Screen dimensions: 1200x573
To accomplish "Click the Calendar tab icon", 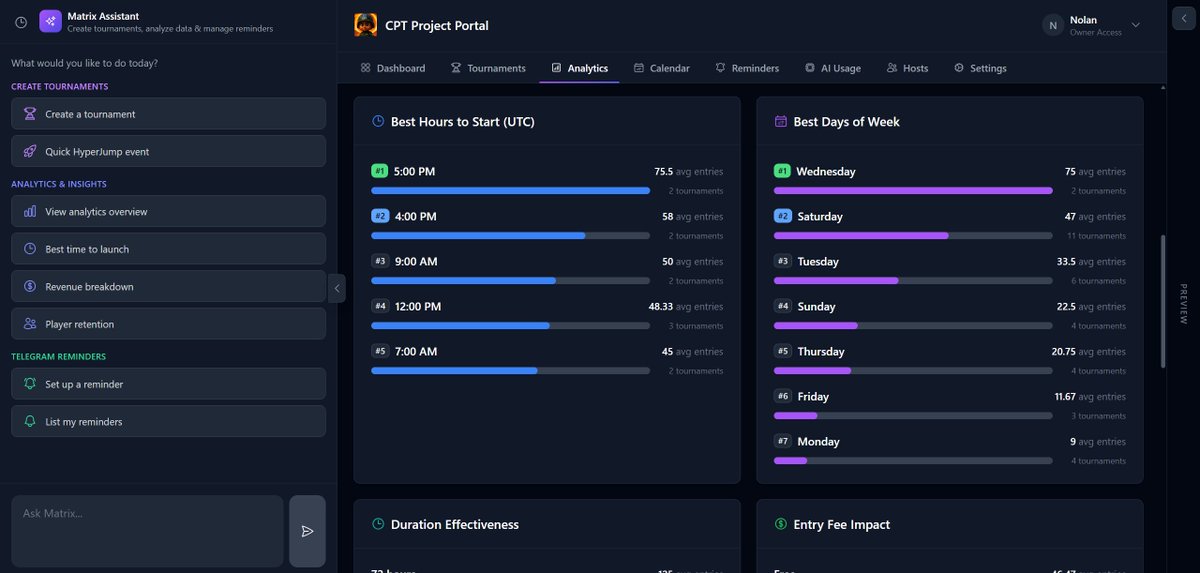I will (x=639, y=68).
